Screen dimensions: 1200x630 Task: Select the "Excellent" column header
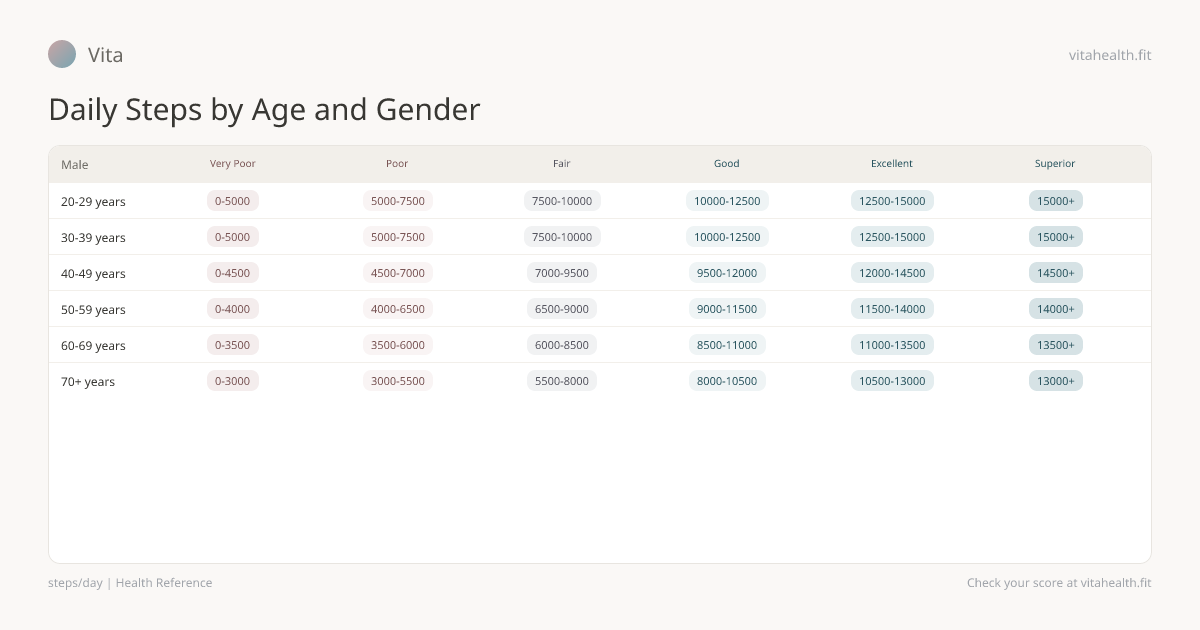(x=892, y=164)
